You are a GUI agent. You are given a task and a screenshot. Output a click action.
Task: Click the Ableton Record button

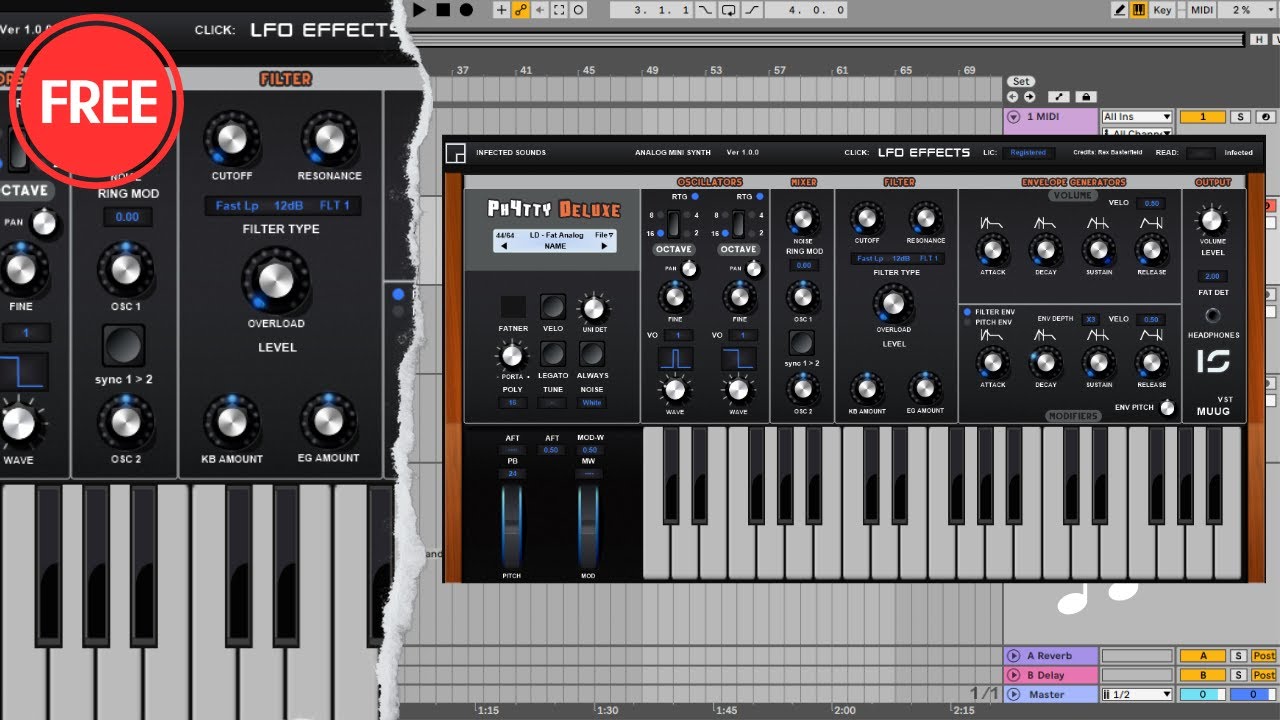pyautogui.click(x=466, y=10)
